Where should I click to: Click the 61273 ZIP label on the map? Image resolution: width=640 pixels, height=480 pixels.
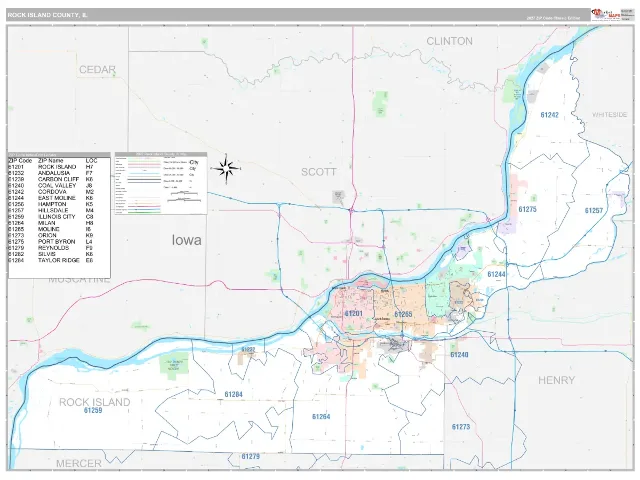[x=461, y=427]
